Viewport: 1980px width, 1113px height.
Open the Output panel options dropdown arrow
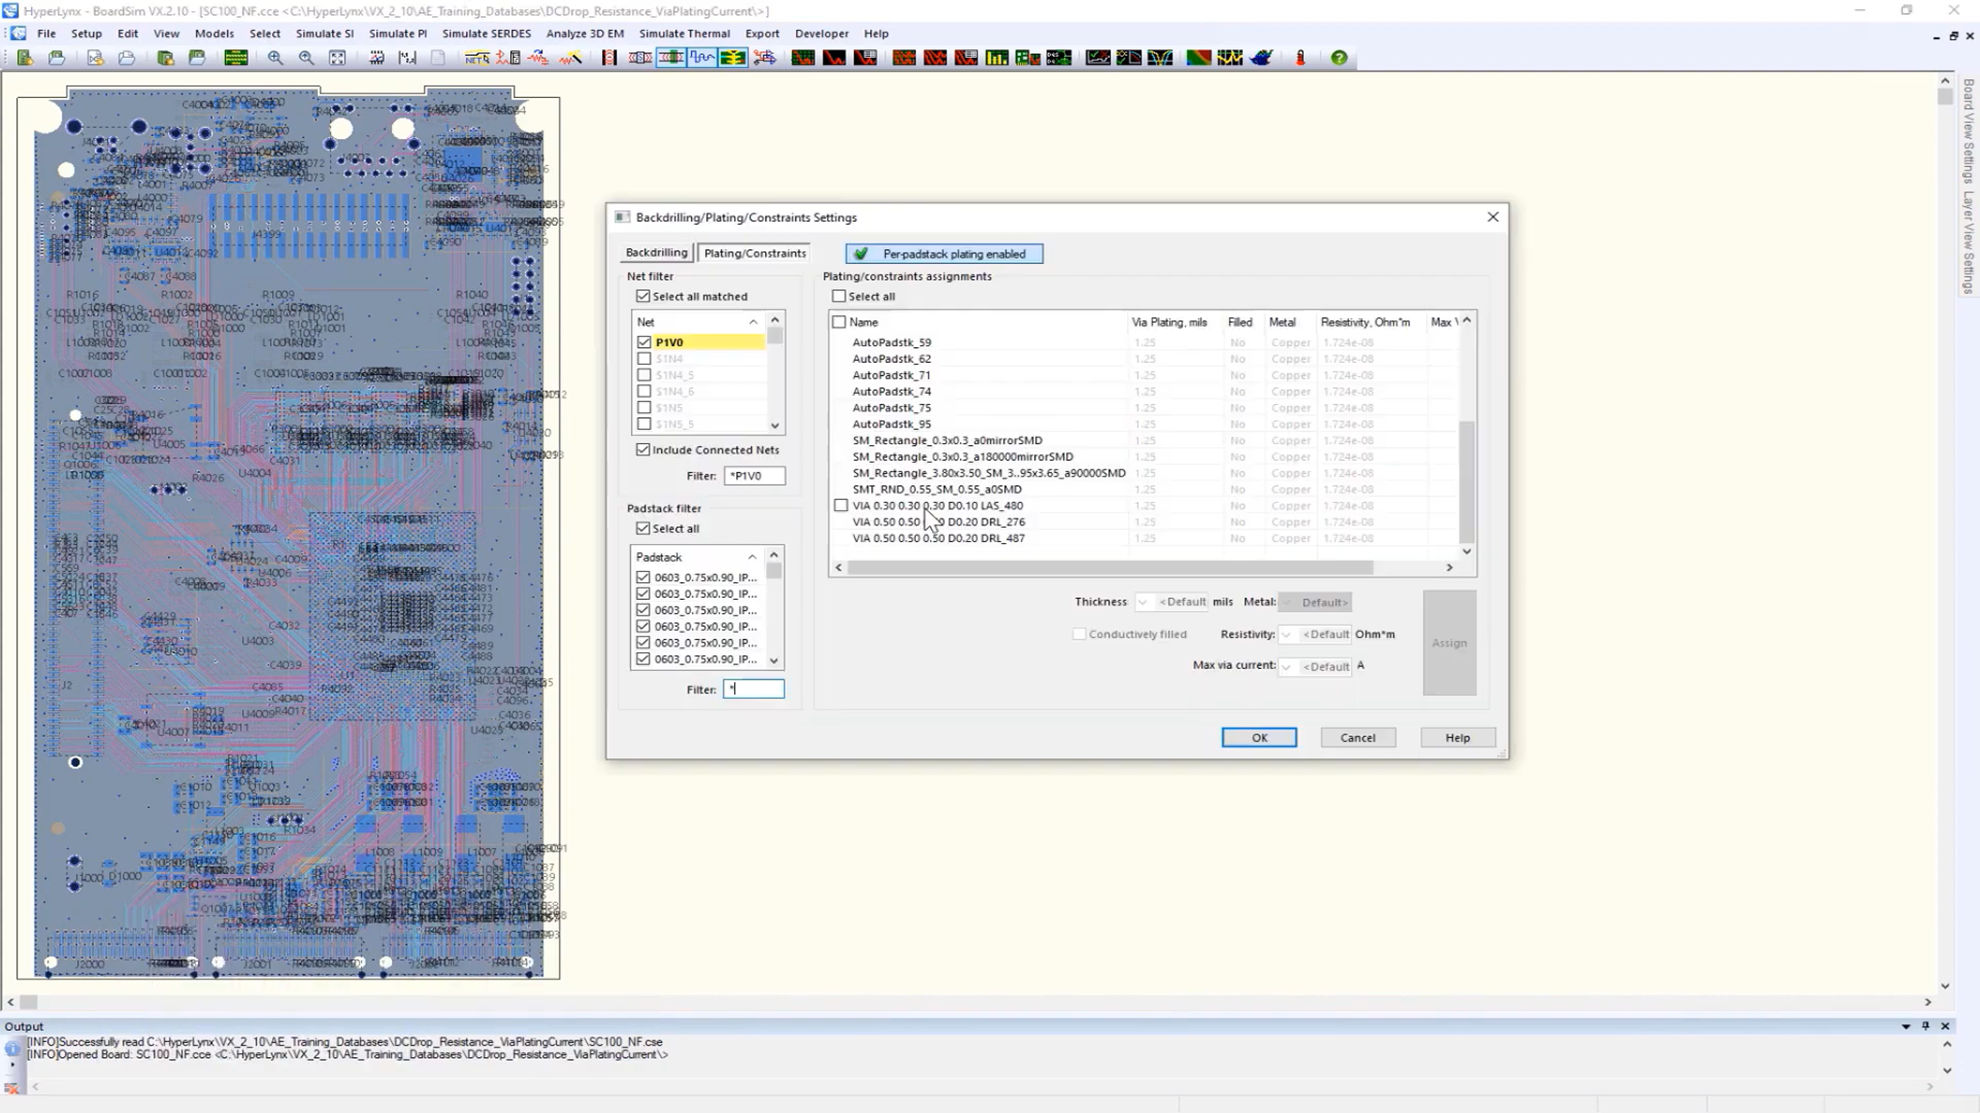tap(1906, 1026)
